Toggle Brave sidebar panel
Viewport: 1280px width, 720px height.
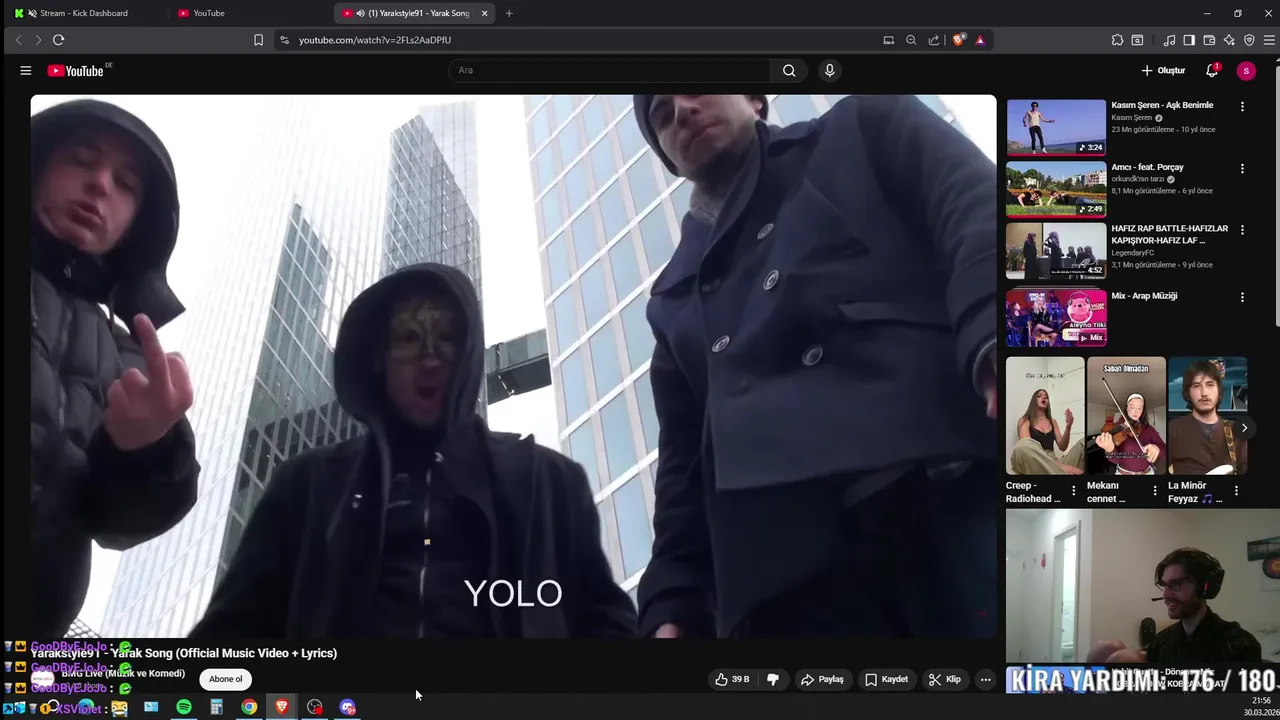point(1189,40)
